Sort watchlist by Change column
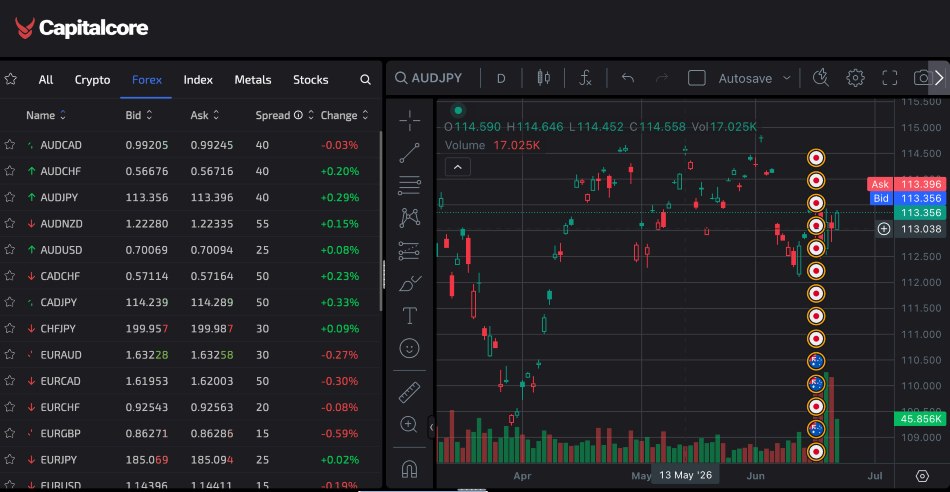Screen dimensions: 950x492 tap(345, 115)
